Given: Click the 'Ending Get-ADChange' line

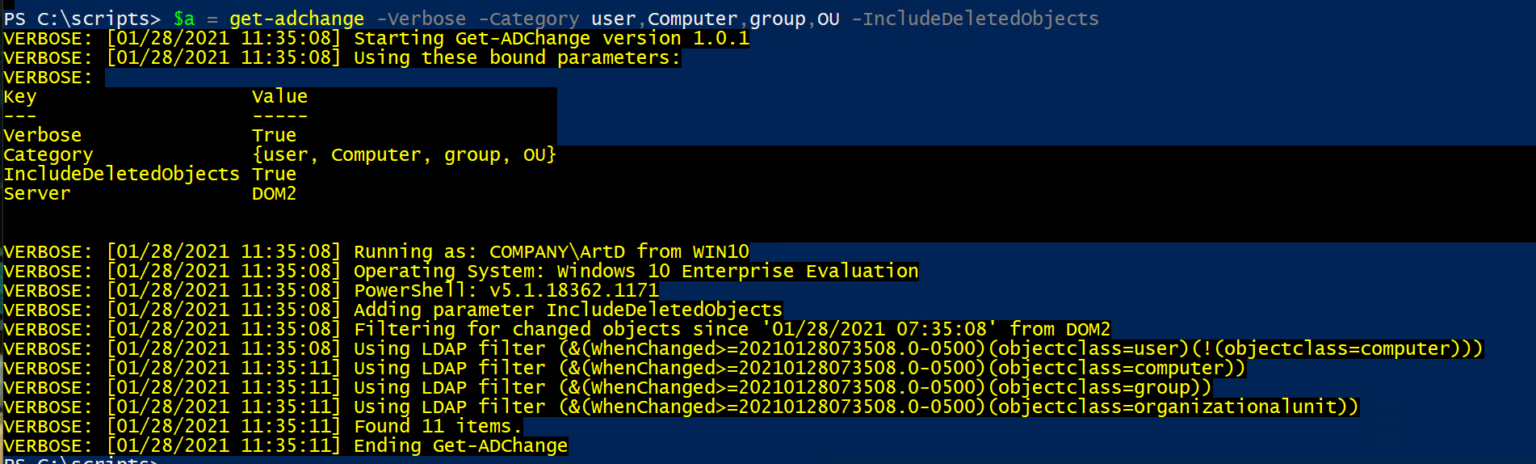Looking at the screenshot, I should 285,445.
